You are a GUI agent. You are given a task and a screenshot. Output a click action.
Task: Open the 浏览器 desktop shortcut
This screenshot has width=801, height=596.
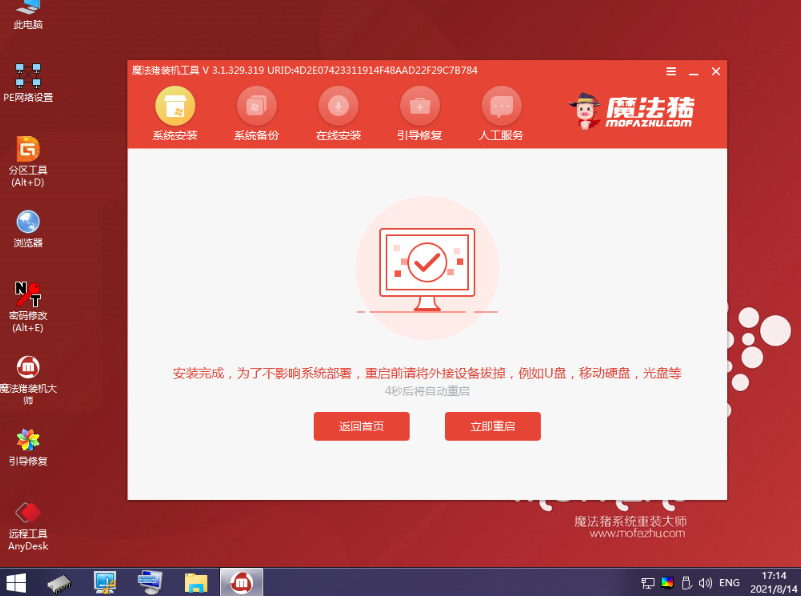tap(28, 227)
